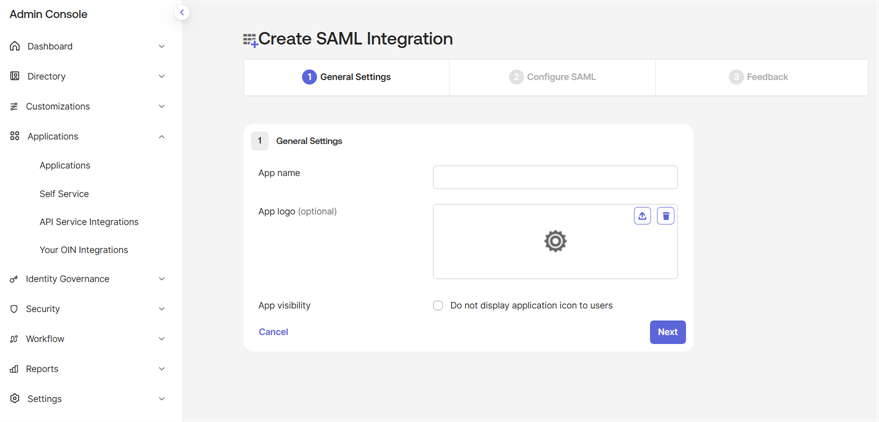Click the Create SAML Integration title icon
The width and height of the screenshot is (879, 422).
coord(250,40)
